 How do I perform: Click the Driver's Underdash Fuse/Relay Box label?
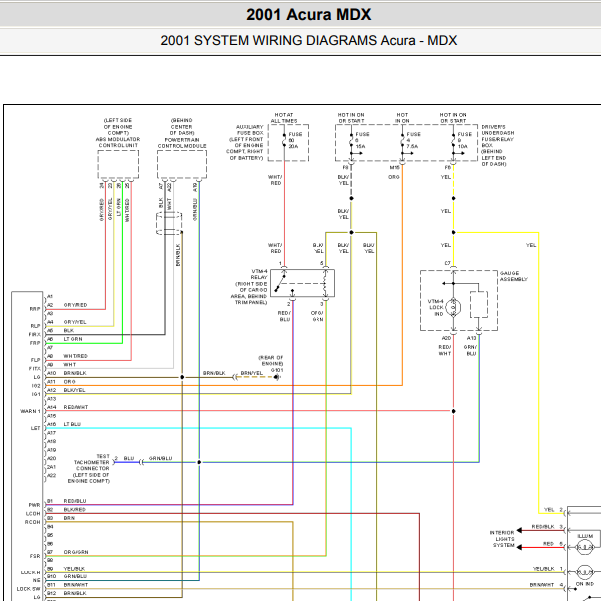pos(498,145)
